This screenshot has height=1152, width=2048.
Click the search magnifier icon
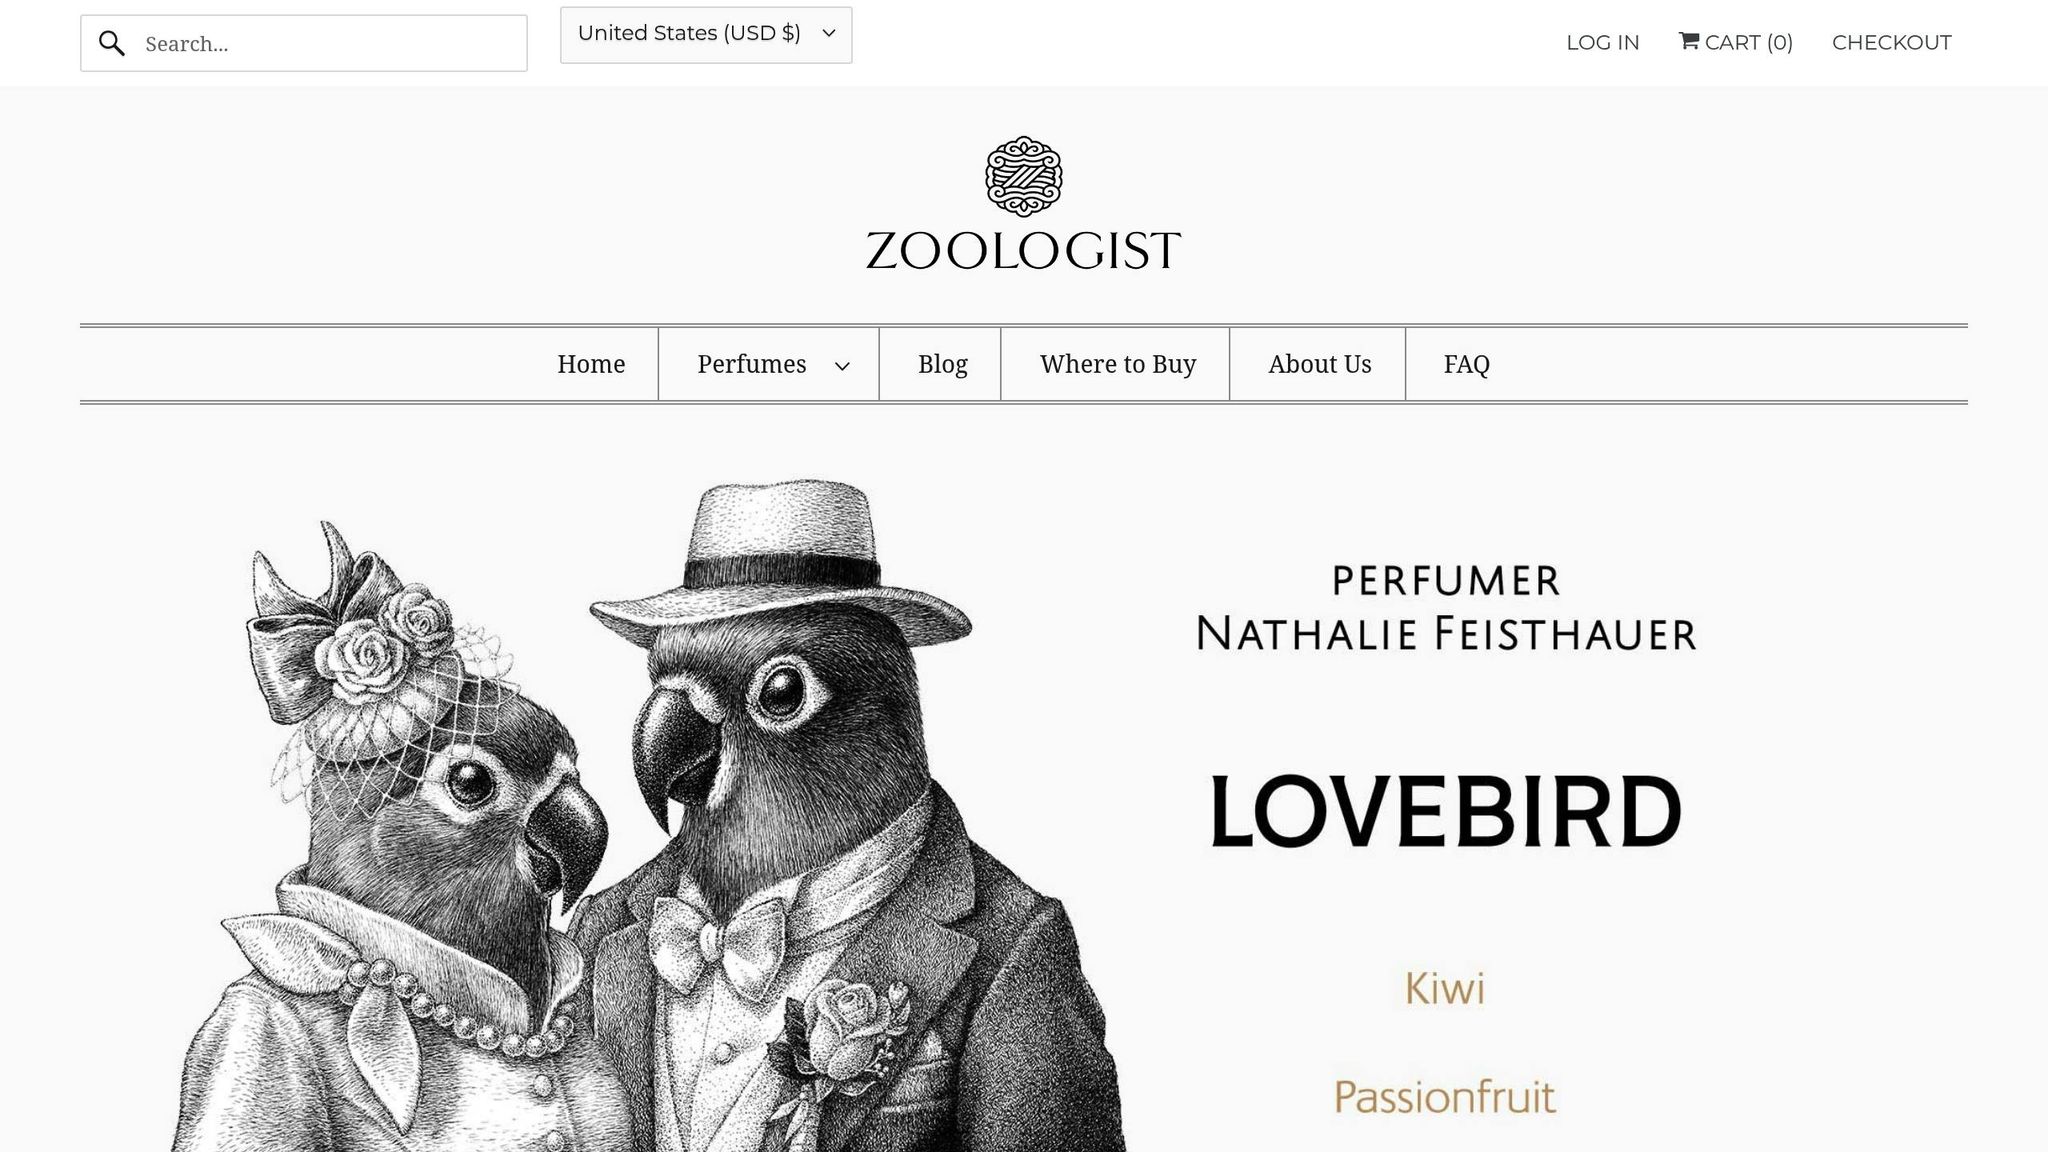[x=112, y=43]
